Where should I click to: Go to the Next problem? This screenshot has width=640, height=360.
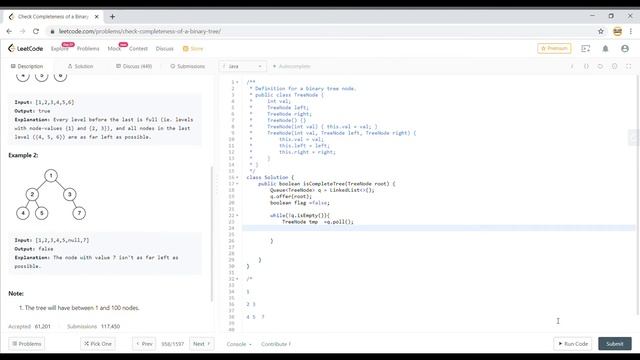click(202, 344)
